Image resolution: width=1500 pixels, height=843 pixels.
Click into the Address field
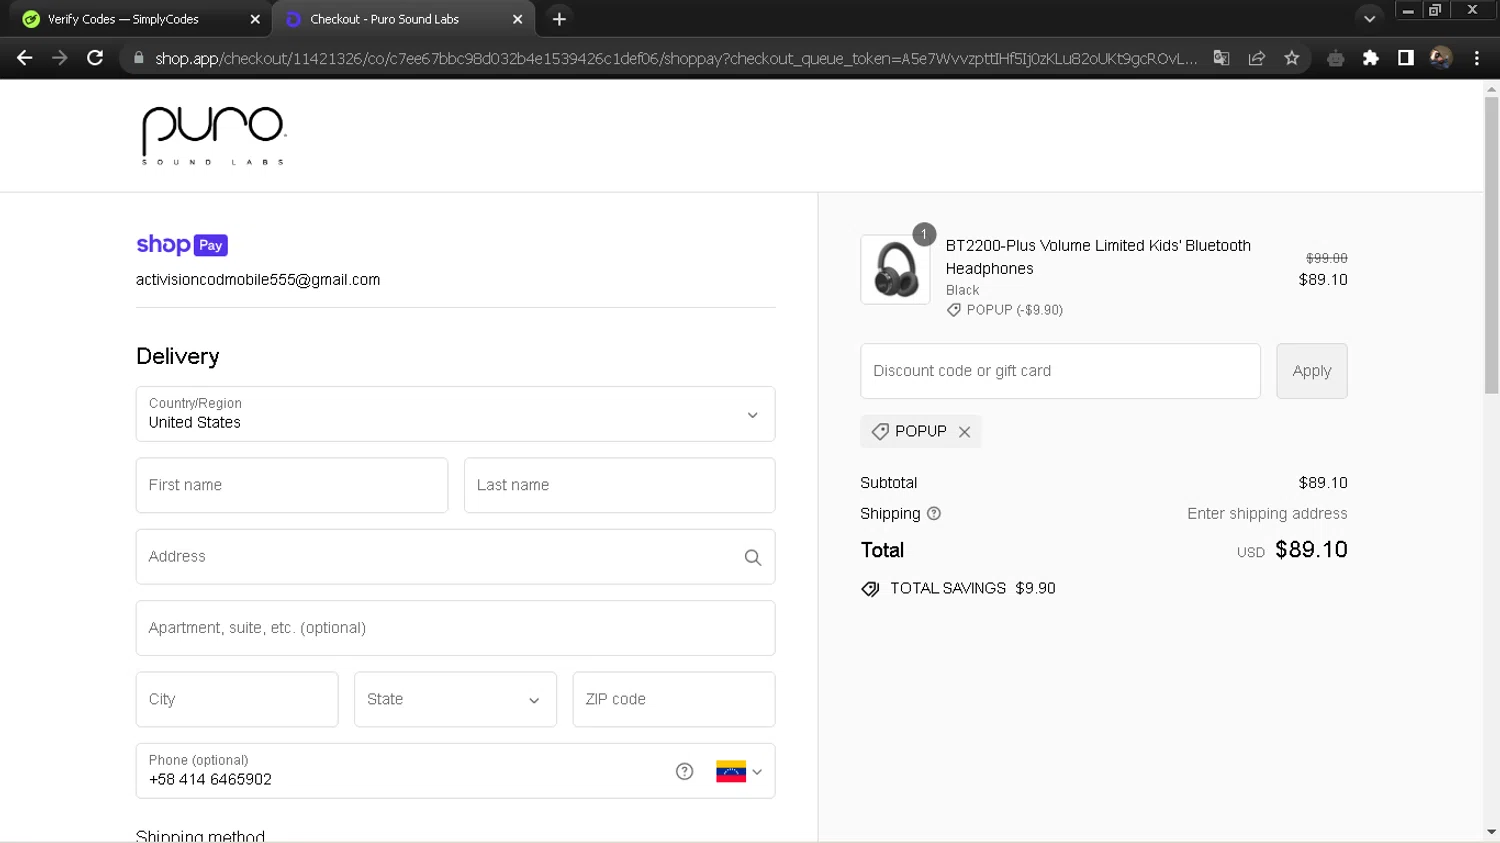pos(455,557)
